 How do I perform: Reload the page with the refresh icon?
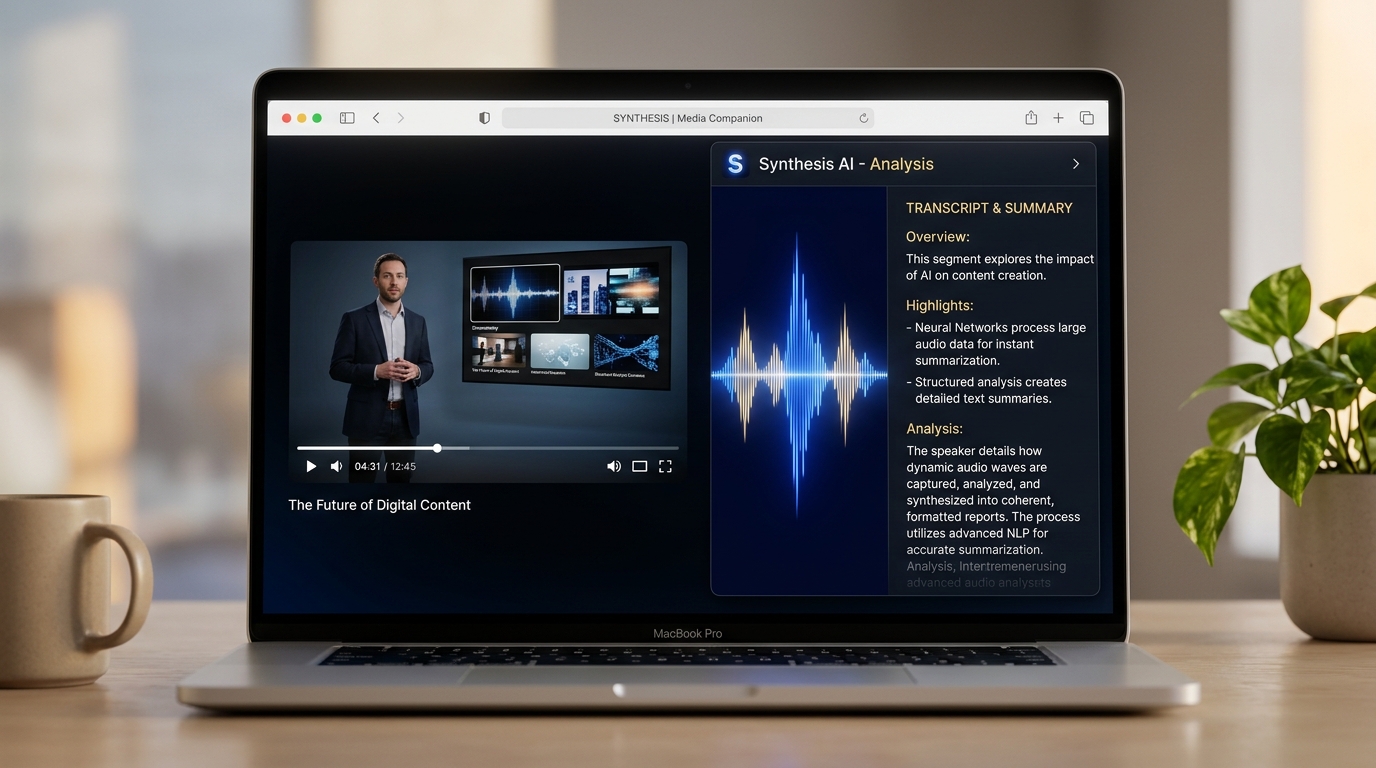pos(863,118)
